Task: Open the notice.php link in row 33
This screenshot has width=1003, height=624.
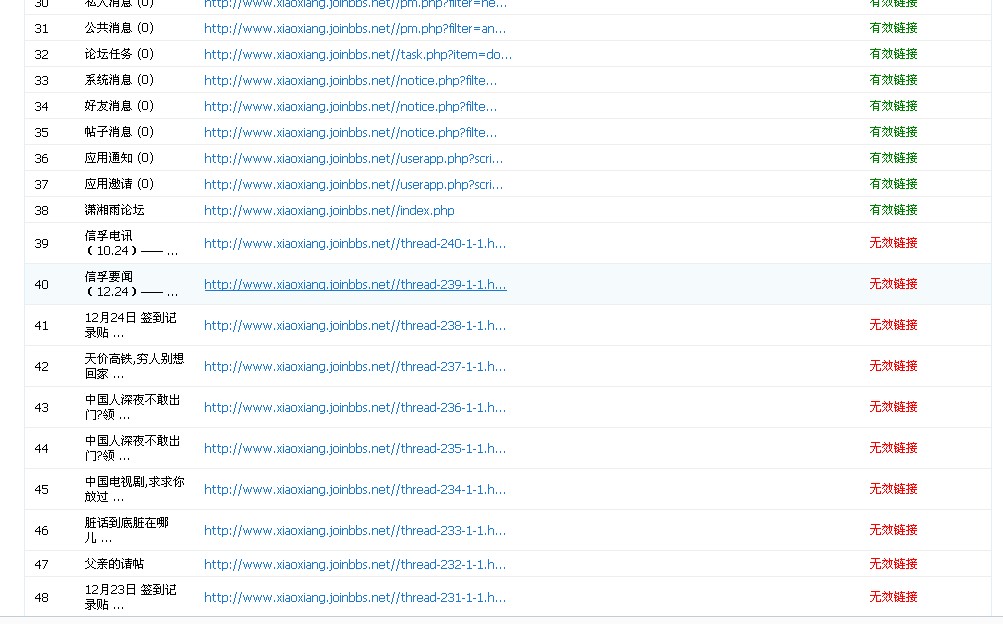Action: click(351, 81)
